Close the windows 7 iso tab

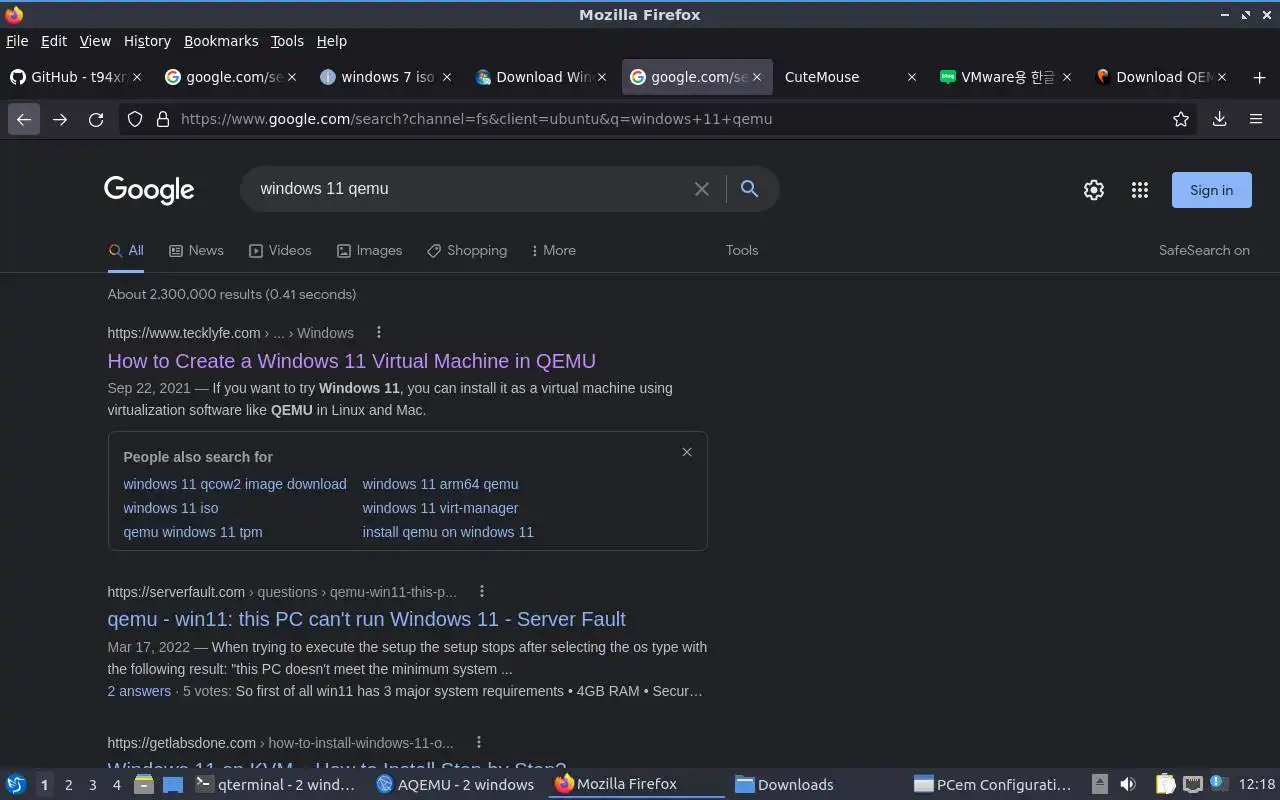point(447,77)
